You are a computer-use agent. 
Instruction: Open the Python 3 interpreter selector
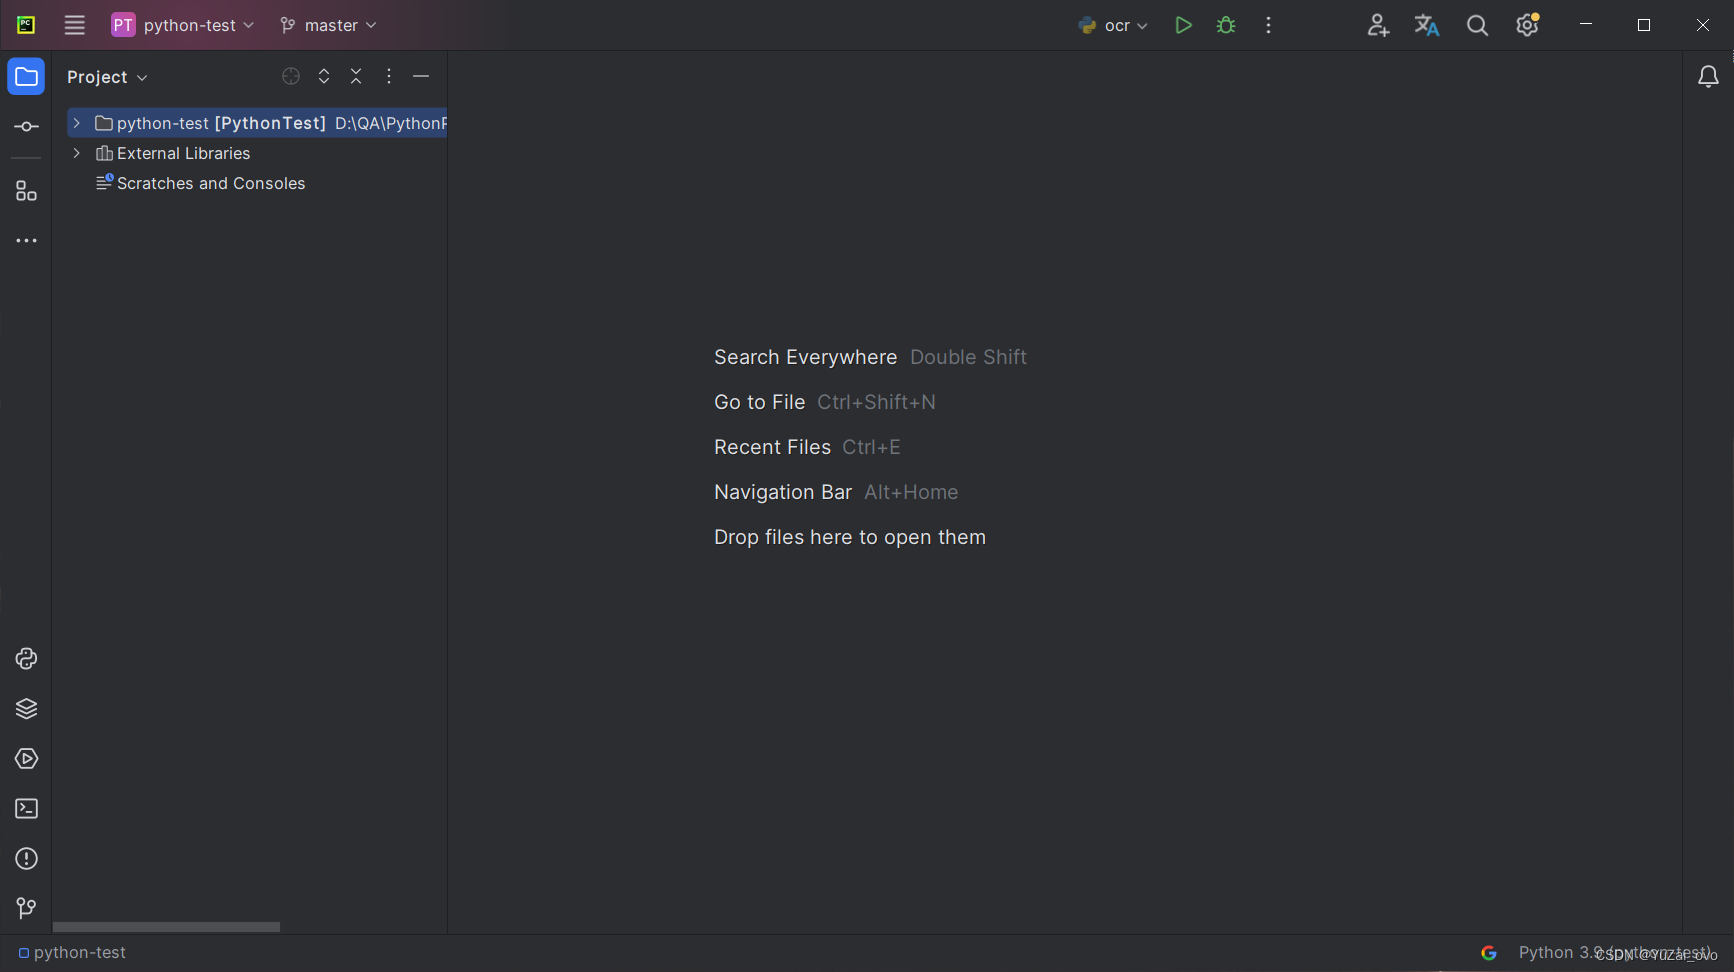(x=1613, y=953)
